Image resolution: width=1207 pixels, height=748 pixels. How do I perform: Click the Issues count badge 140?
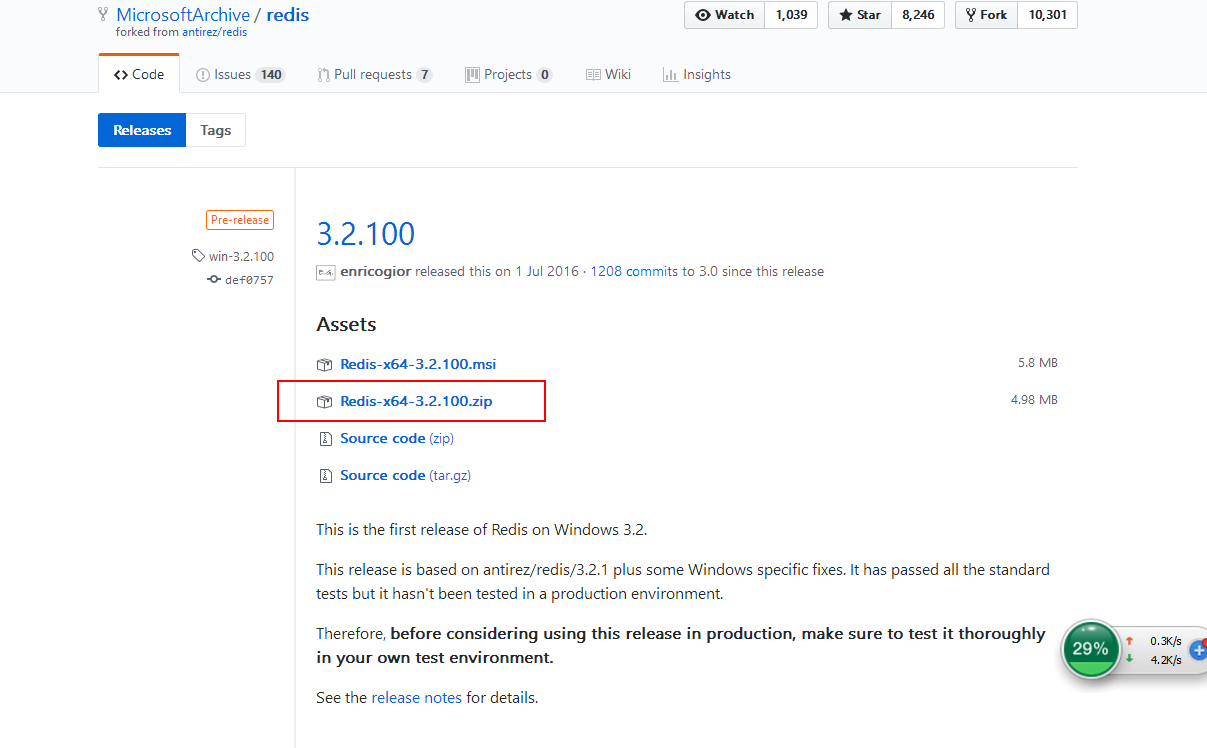click(x=271, y=74)
